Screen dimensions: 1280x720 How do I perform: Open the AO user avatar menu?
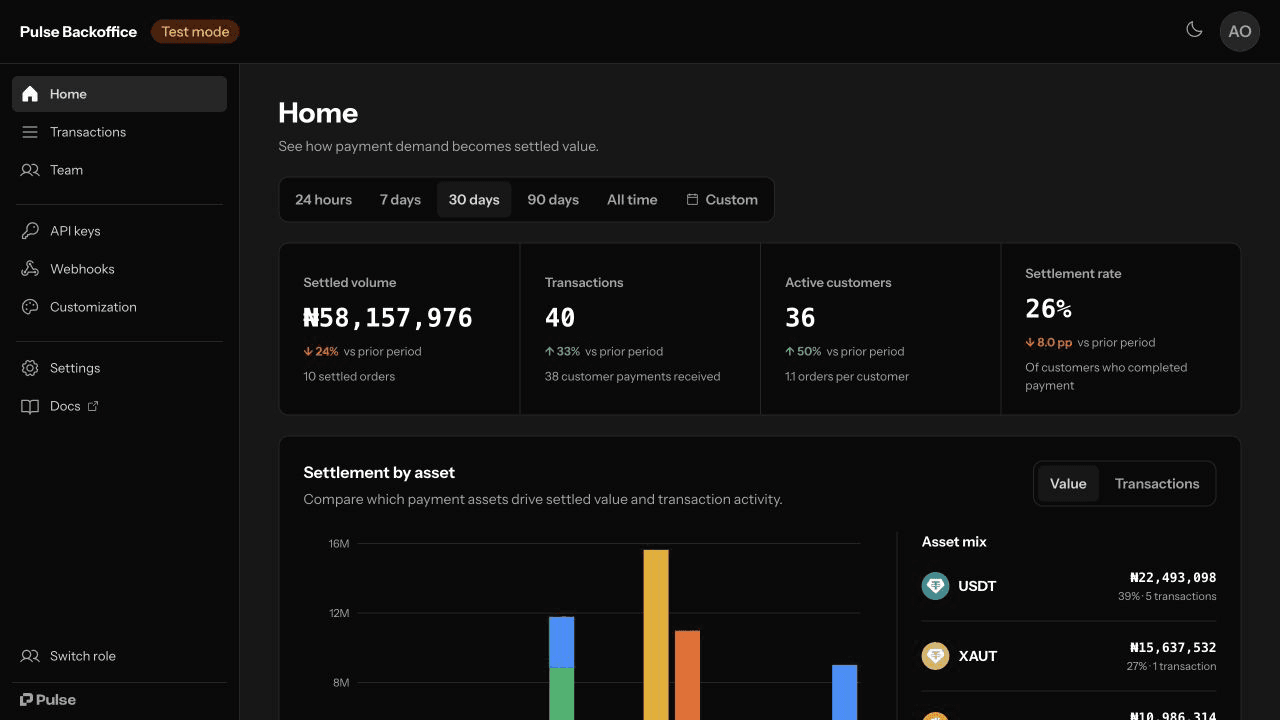[x=1240, y=31]
